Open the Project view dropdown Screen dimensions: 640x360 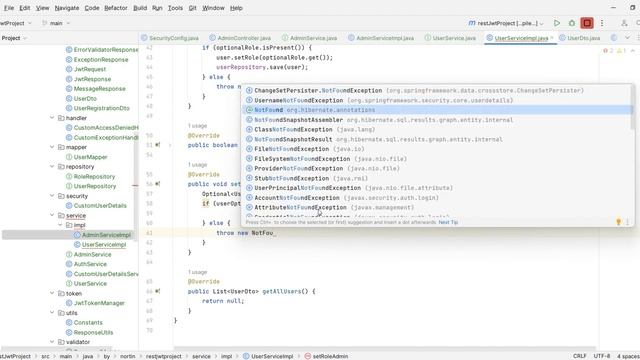14,38
